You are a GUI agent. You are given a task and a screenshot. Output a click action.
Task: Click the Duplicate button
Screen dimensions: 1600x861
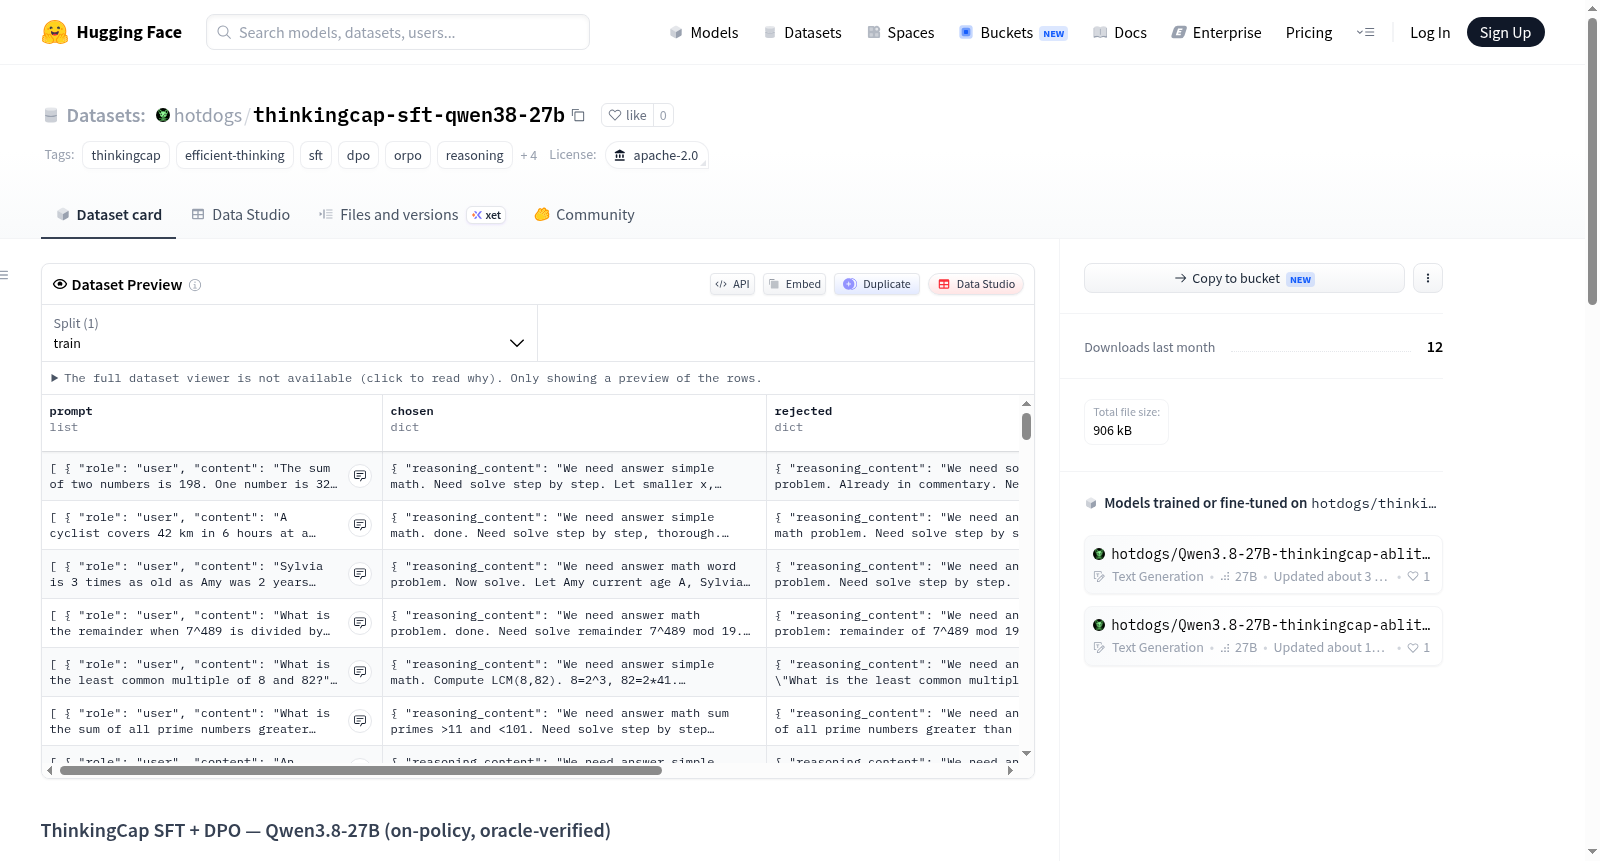pos(877,284)
